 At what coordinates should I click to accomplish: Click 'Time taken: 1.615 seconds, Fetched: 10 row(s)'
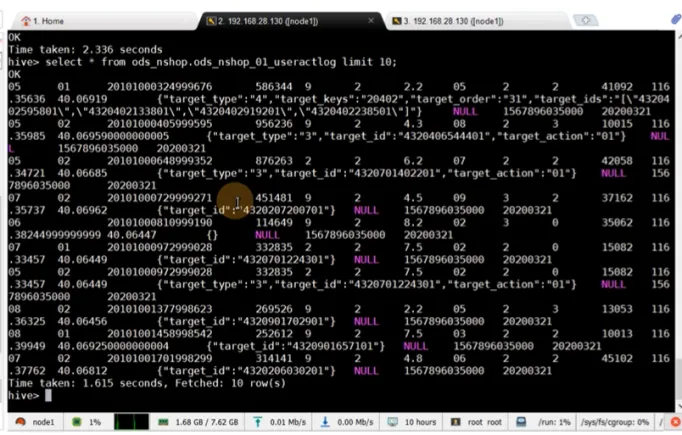pyautogui.click(x=147, y=383)
